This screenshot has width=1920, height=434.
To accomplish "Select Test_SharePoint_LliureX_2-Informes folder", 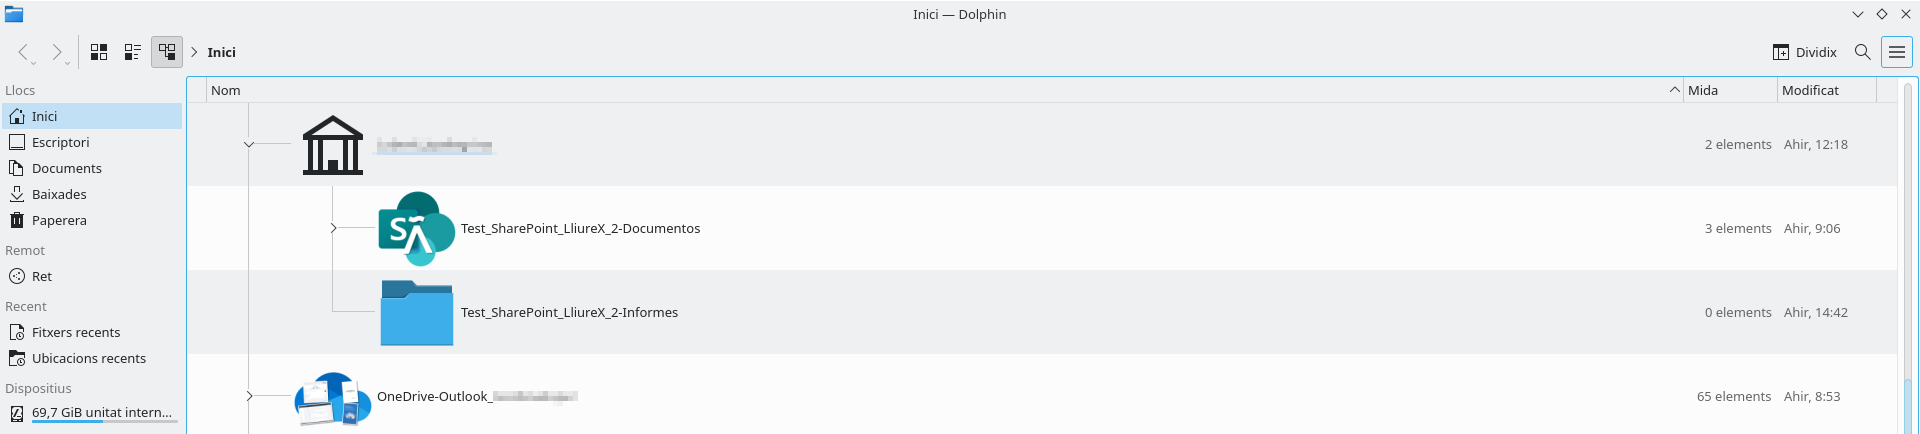I will click(569, 313).
